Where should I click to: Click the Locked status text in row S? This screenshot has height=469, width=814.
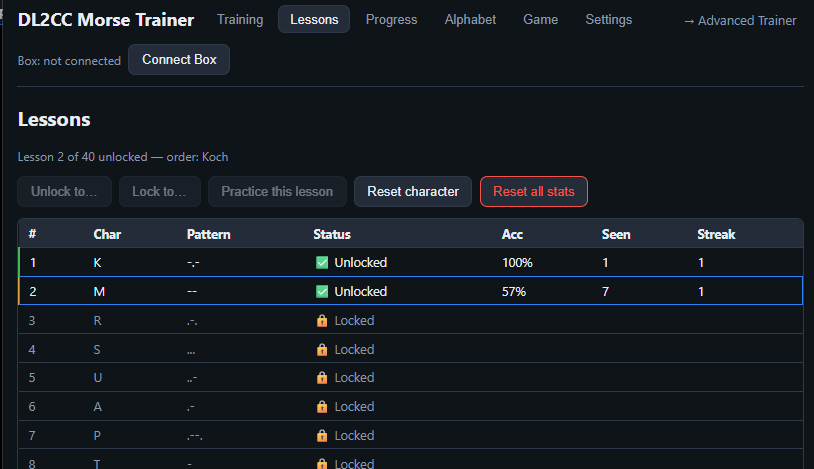[354, 350]
